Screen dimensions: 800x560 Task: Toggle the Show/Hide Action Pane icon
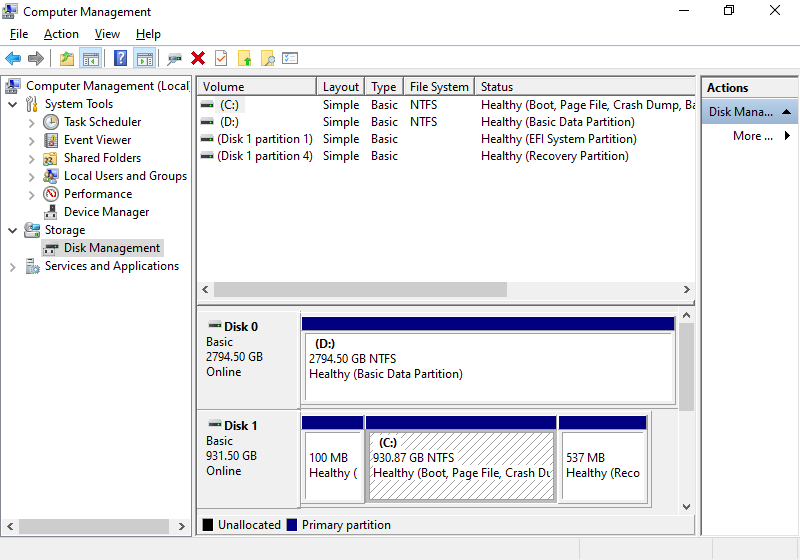point(145,59)
